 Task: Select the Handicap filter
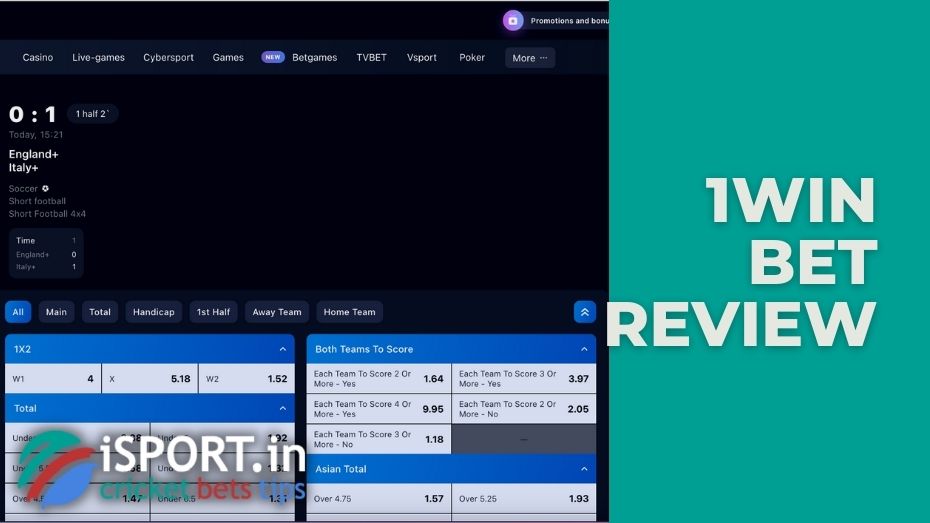pos(154,312)
